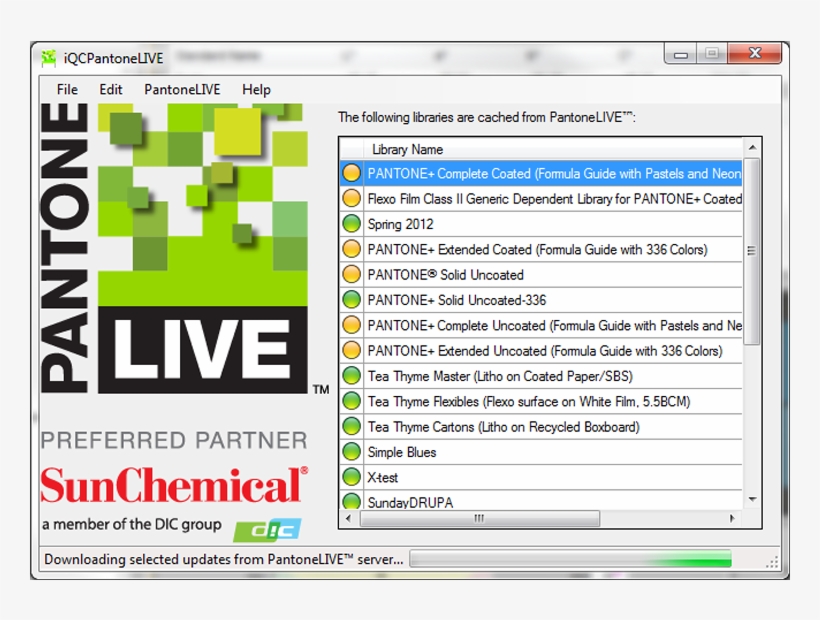Viewport: 820px width, 620px height.
Task: Click orange status icon for PANTONE+ Complete Uncoated
Action: point(351,325)
